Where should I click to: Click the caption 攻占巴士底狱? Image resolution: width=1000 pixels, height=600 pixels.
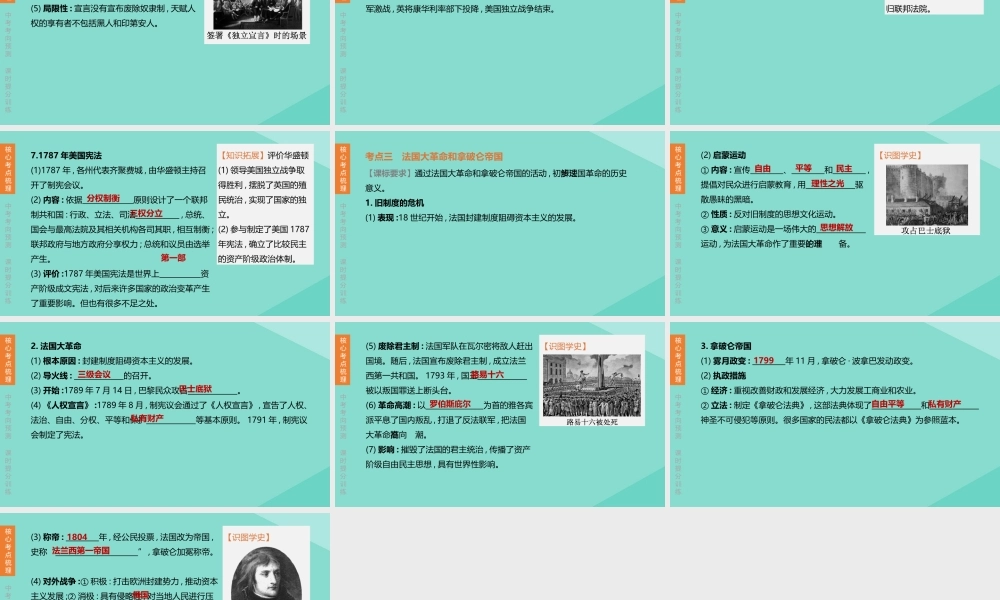(925, 231)
